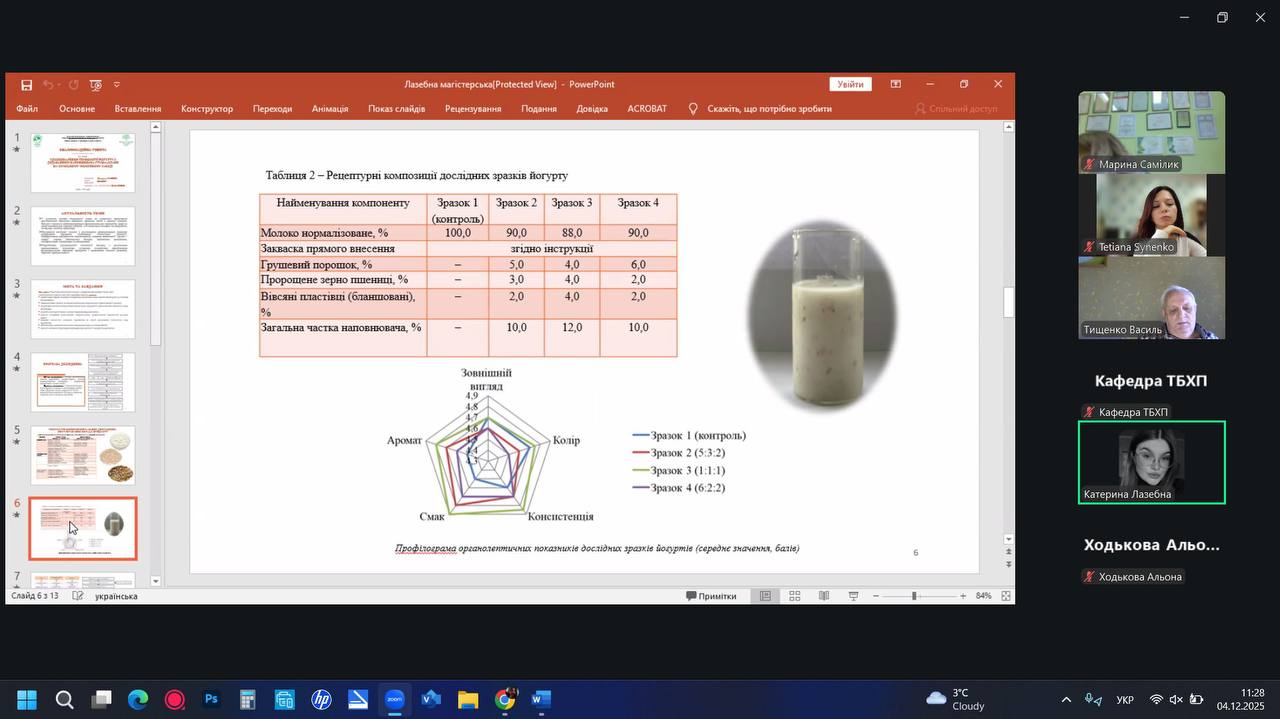Switch to the Анімація ribbon tab
The width and height of the screenshot is (1280, 719).
[x=329, y=109]
